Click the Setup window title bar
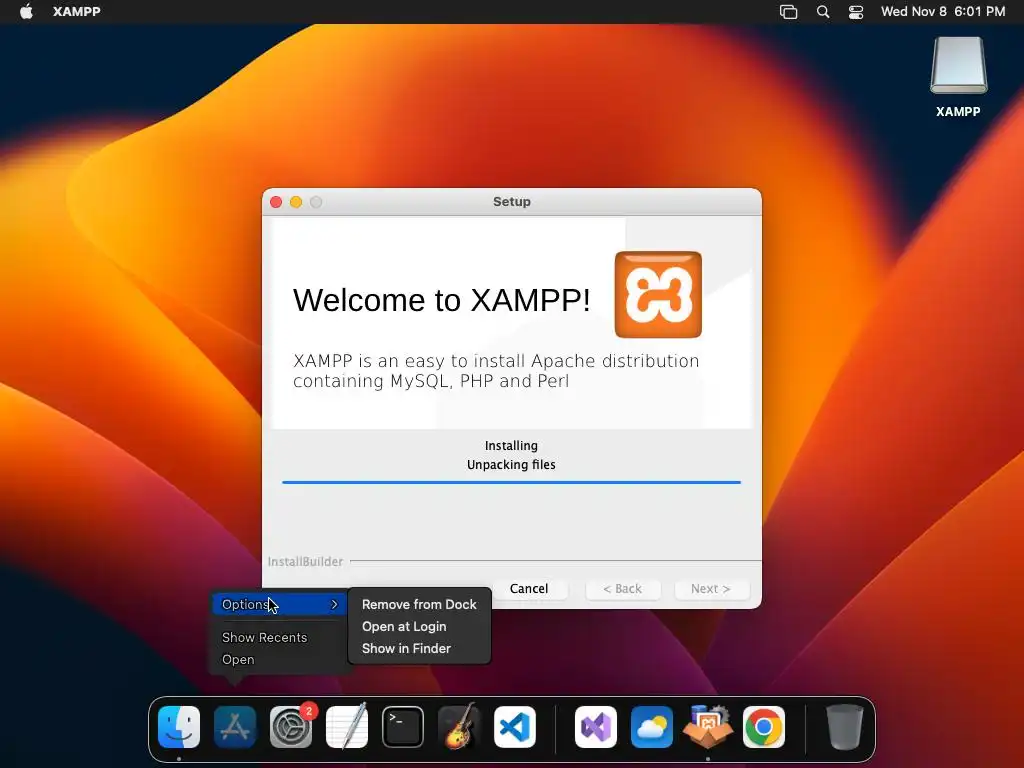This screenshot has height=768, width=1024. point(511,202)
